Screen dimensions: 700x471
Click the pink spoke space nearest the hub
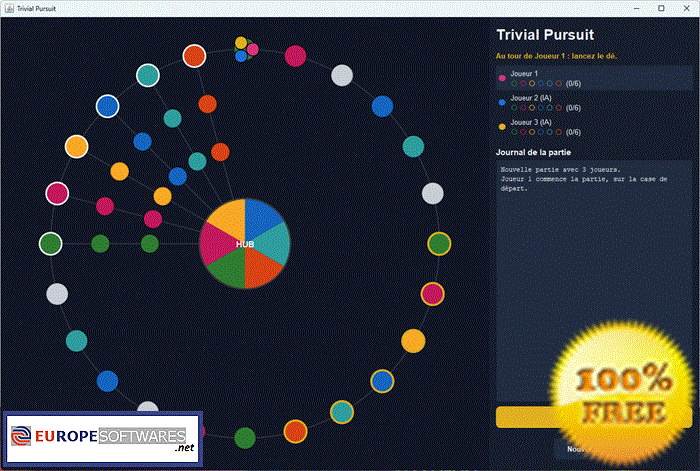[153, 219]
